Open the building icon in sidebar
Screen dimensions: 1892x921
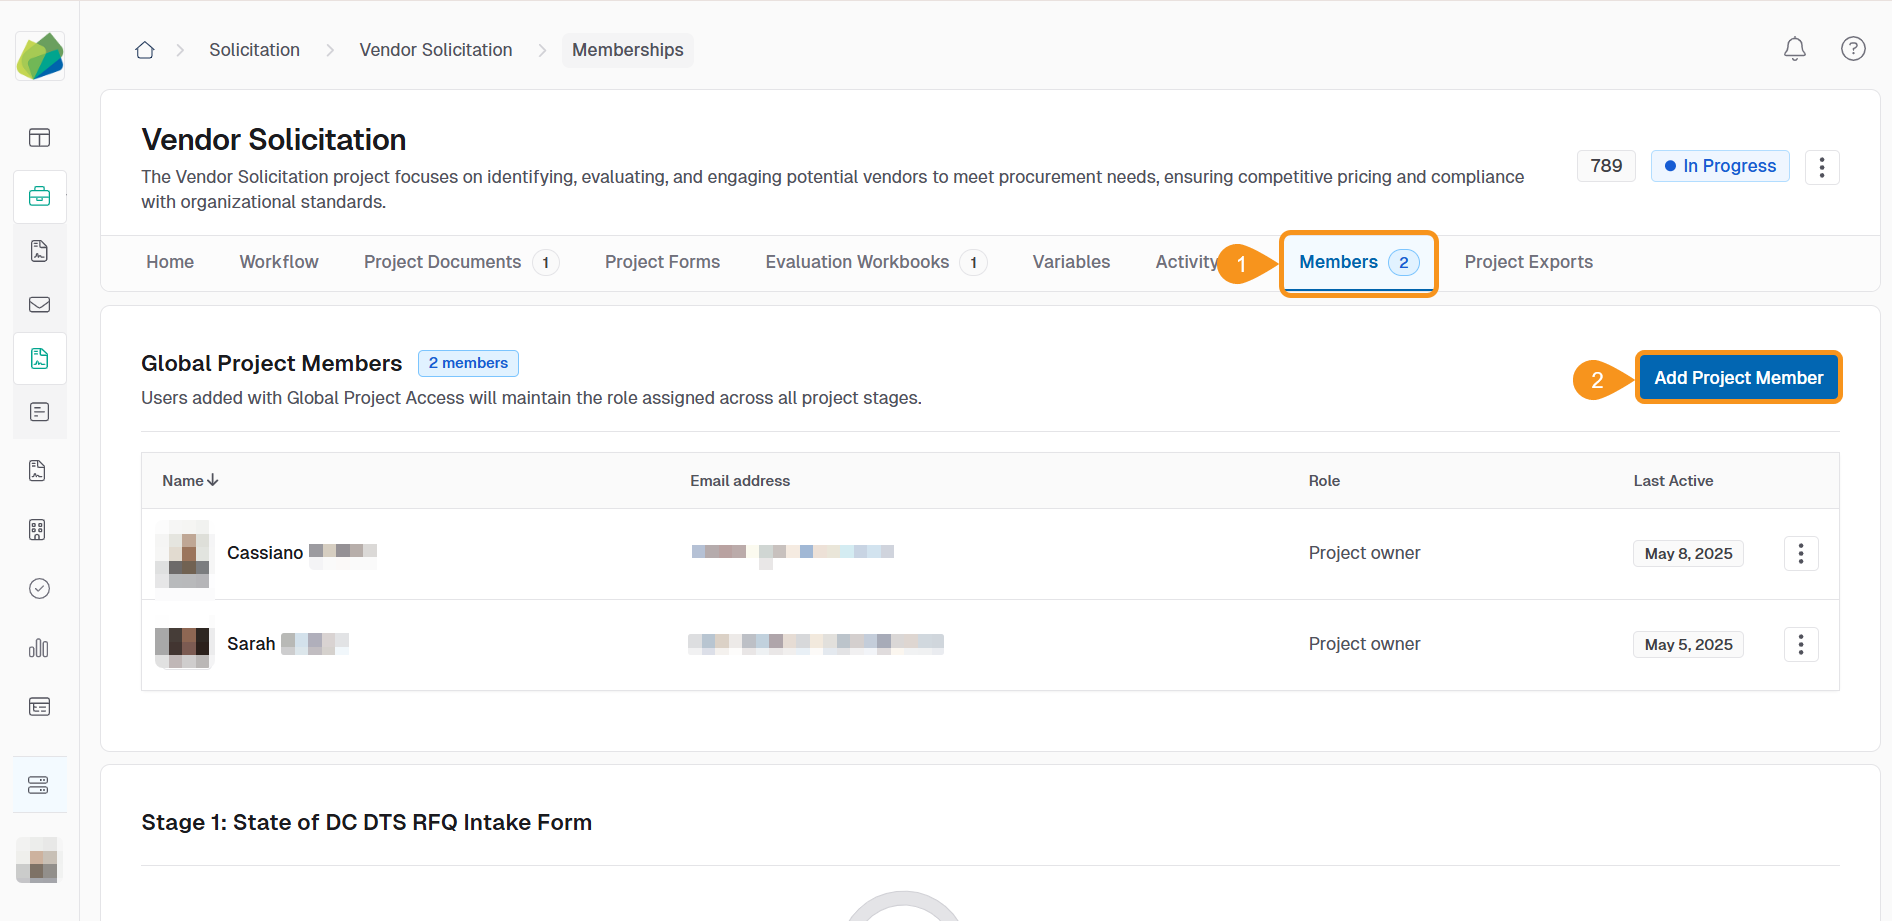click(38, 530)
